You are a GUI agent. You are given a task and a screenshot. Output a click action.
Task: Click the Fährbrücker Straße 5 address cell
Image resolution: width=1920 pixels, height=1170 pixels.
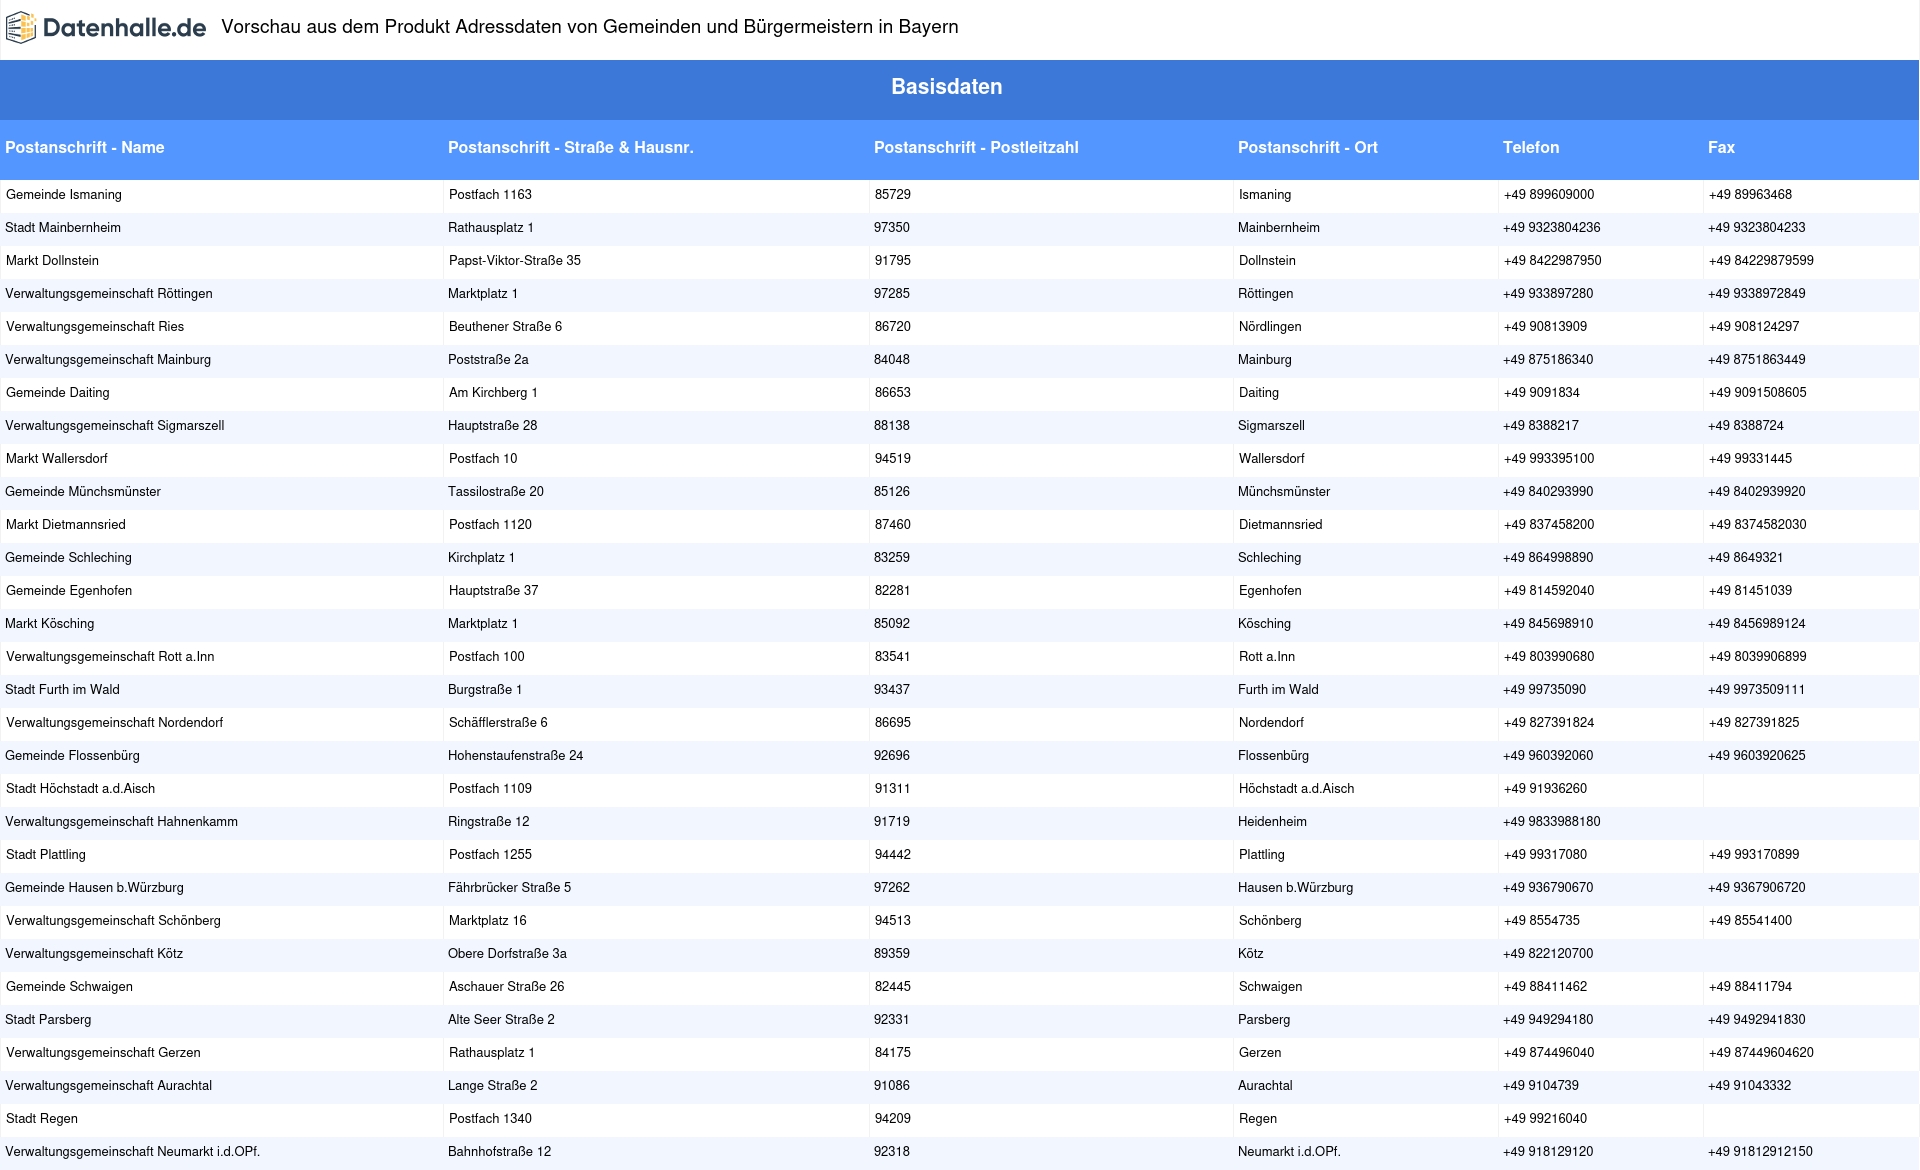pyautogui.click(x=509, y=888)
